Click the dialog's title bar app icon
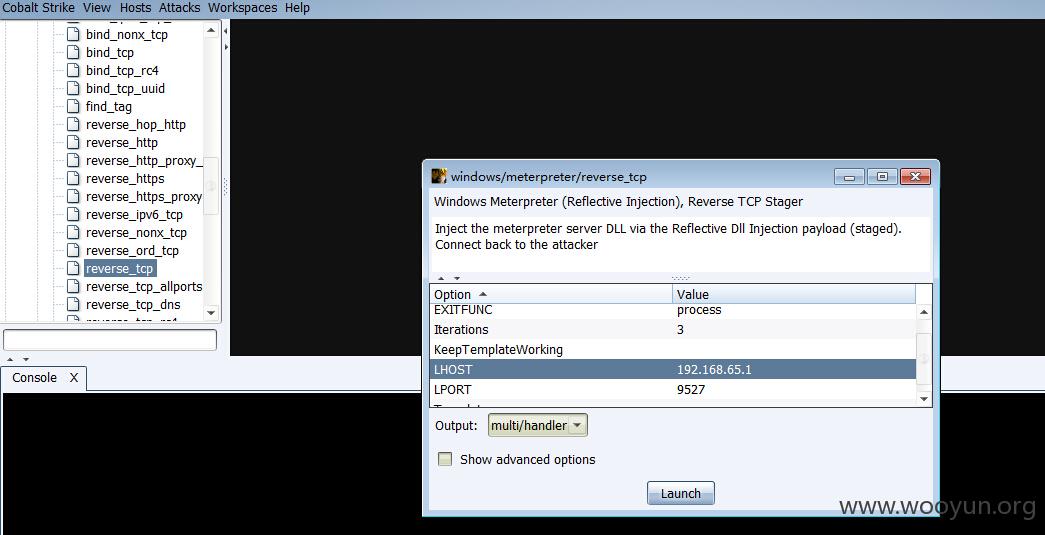 439,177
